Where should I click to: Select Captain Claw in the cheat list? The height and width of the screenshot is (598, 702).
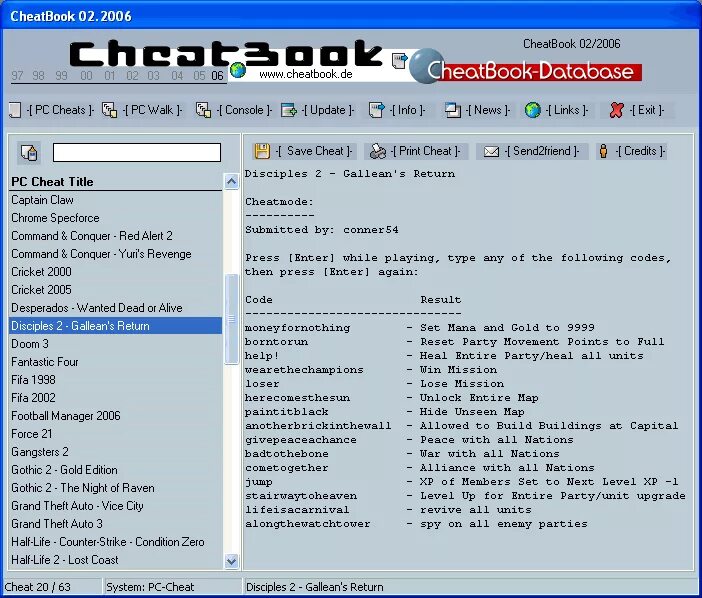(x=116, y=200)
